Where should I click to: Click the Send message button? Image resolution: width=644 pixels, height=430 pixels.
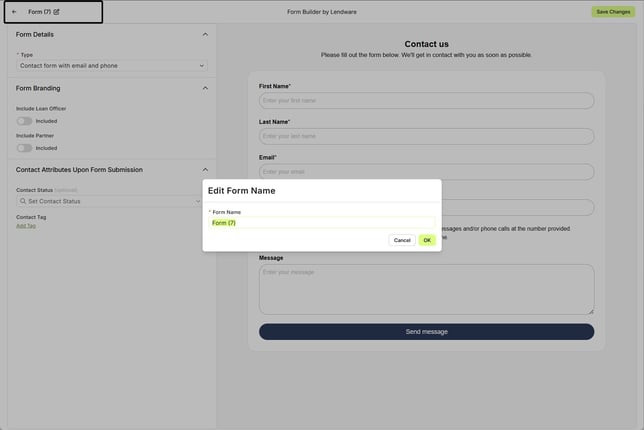(426, 331)
